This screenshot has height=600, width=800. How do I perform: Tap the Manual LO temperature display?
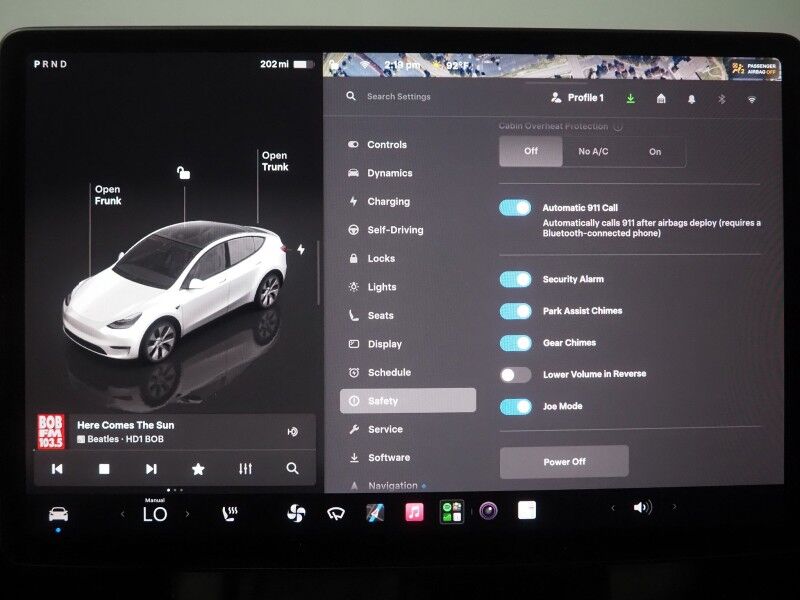(155, 512)
